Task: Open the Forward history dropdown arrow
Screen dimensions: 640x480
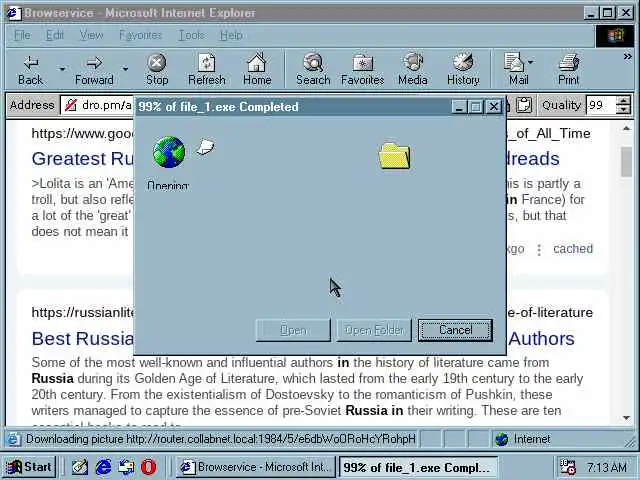Action: coord(125,69)
